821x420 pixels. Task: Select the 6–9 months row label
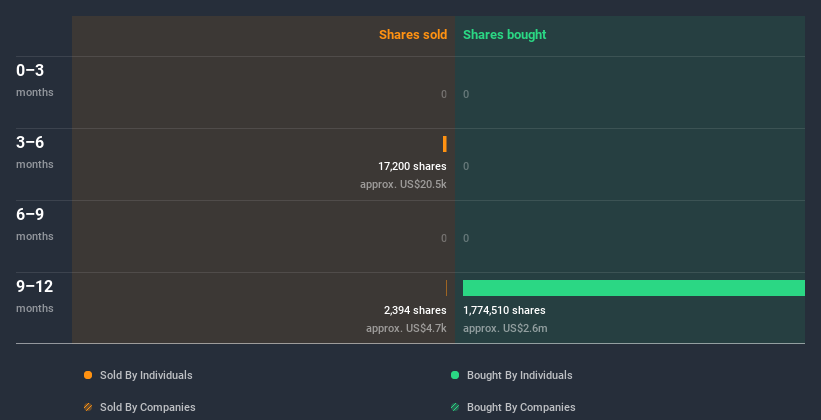click(35, 224)
